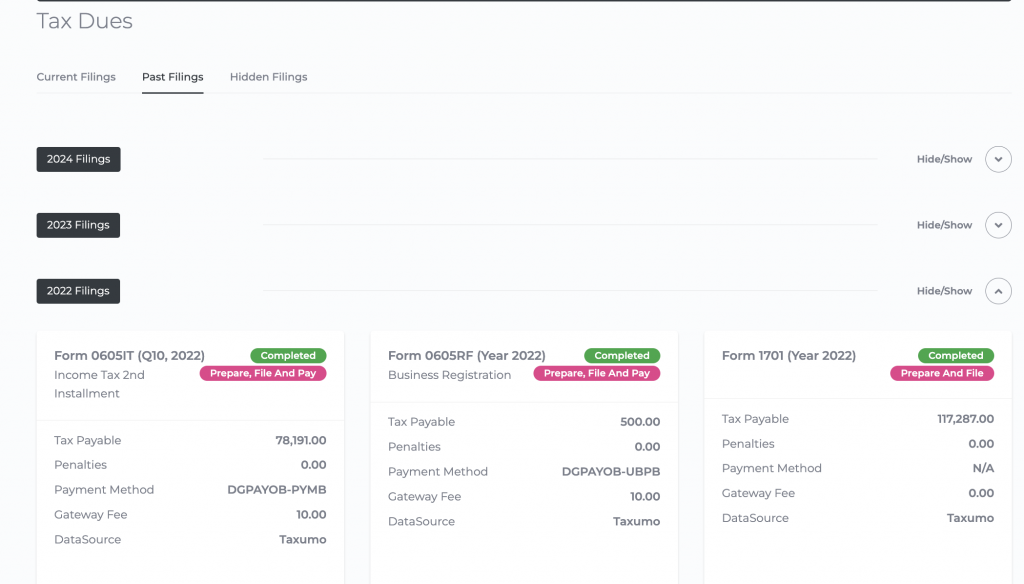Click Hide/Show text for 2022 Filings
The image size is (1024, 584).
[x=944, y=291]
